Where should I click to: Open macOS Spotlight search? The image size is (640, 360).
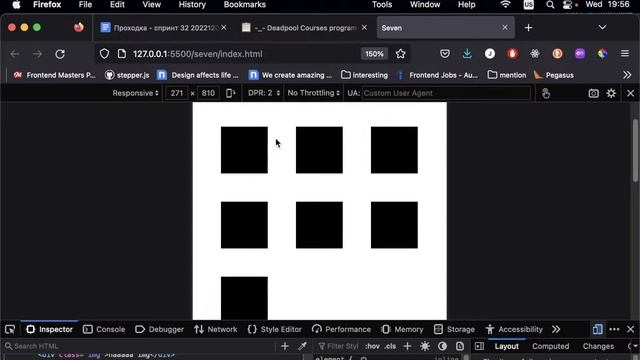point(550,5)
